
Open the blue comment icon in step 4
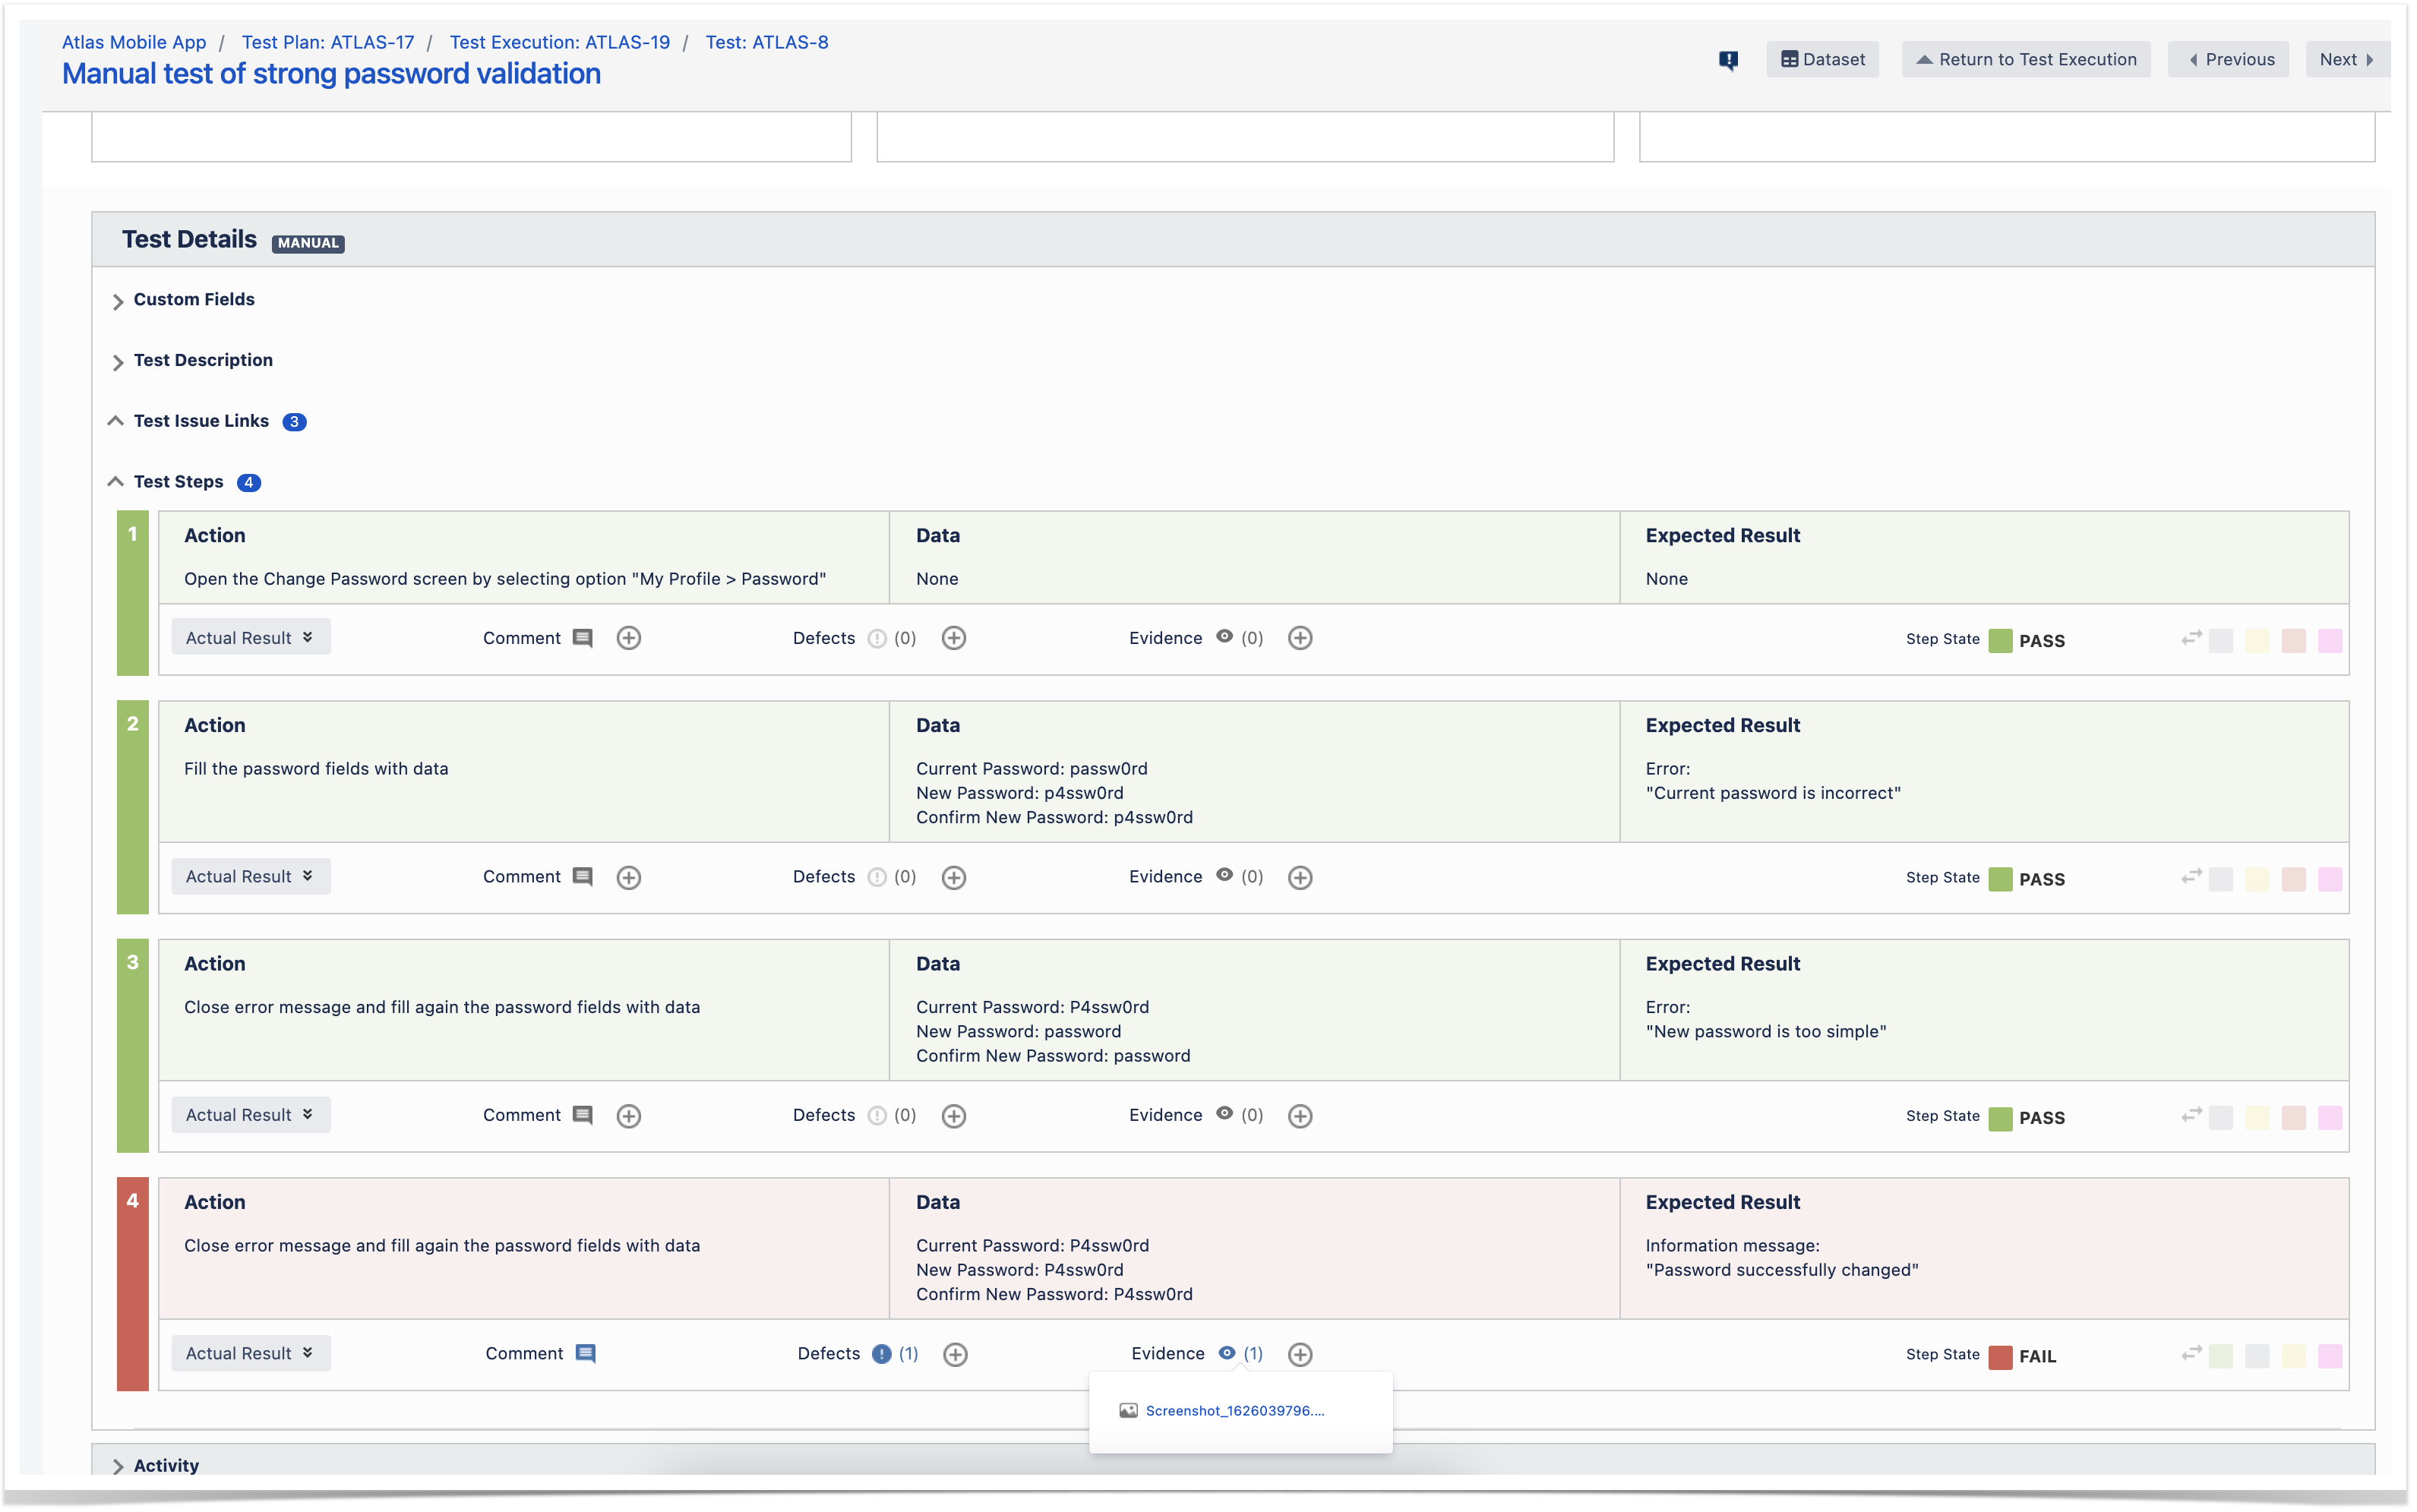586,1354
